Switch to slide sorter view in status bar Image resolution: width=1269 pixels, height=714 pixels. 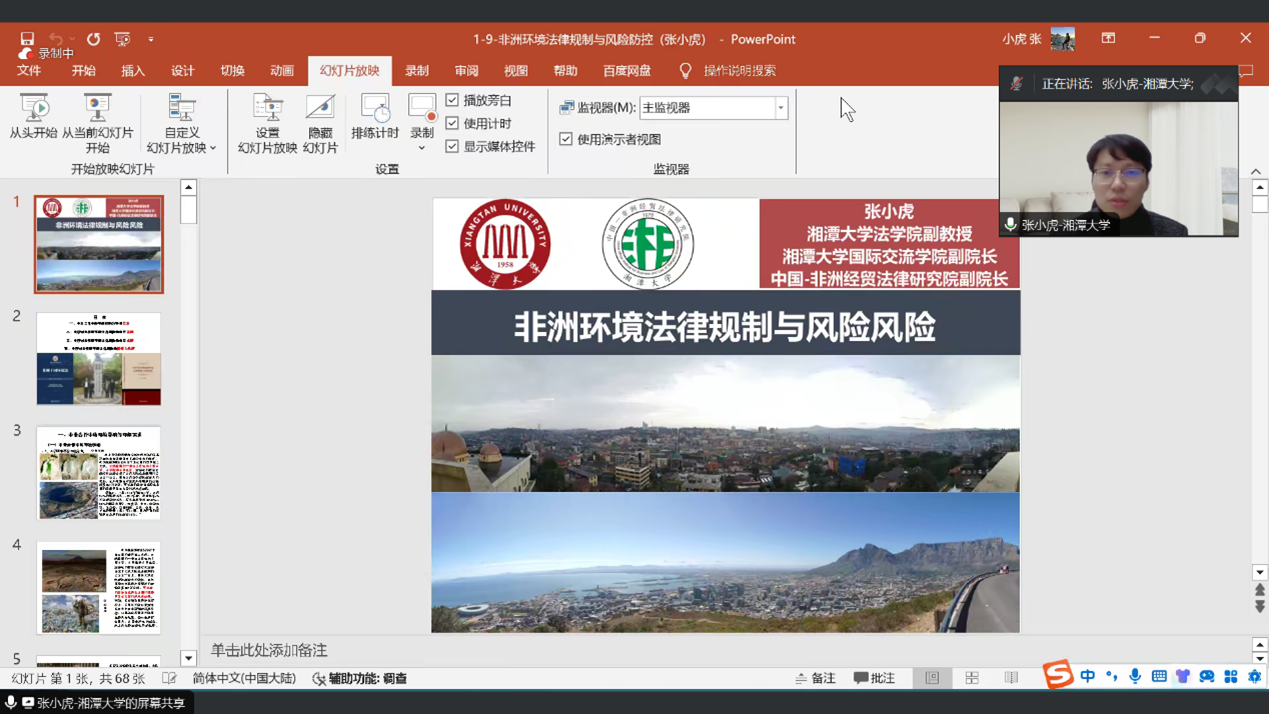pos(972,678)
